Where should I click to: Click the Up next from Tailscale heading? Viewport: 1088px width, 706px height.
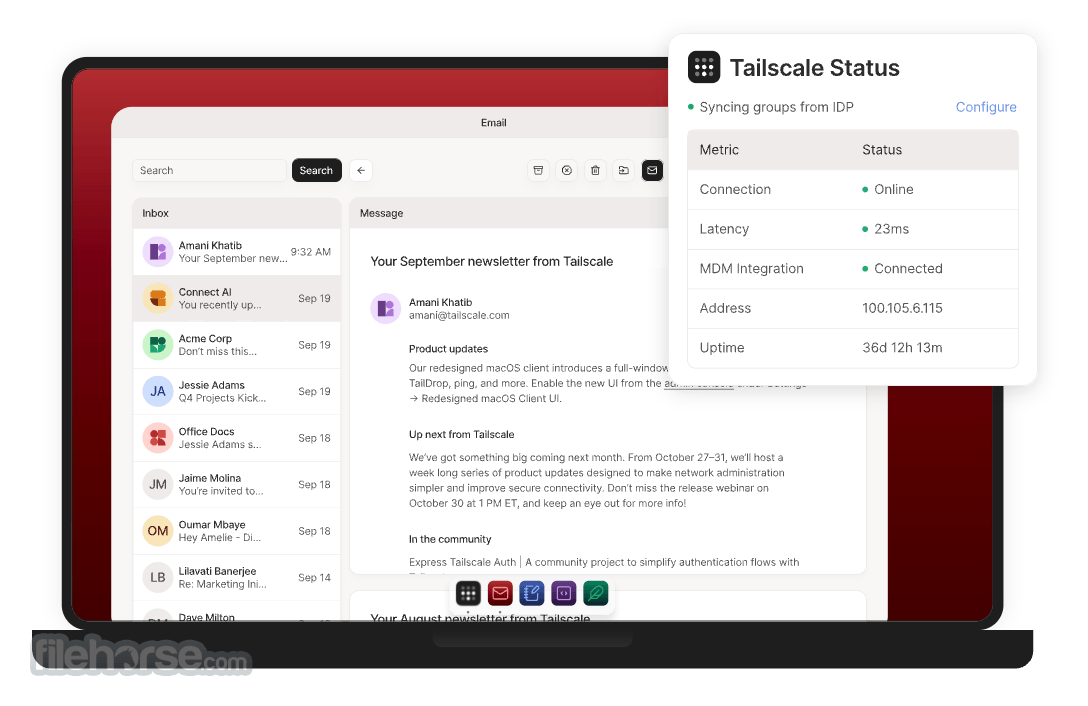[461, 435]
